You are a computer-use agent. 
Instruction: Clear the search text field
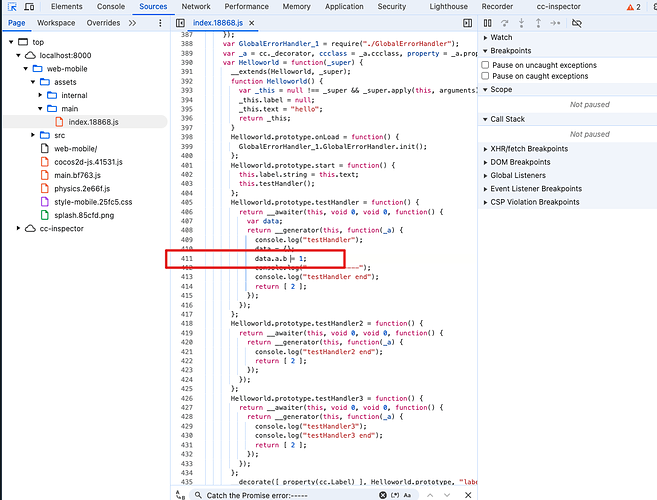tap(383, 495)
